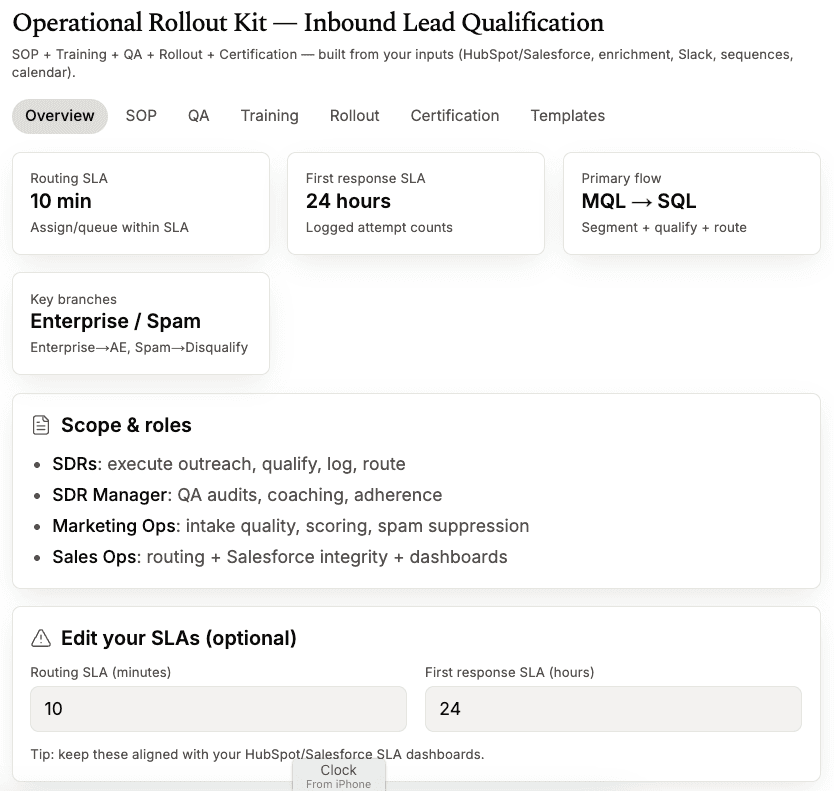This screenshot has width=834, height=791.
Task: Select the Key branches Enterprise / Spam card
Action: (141, 323)
